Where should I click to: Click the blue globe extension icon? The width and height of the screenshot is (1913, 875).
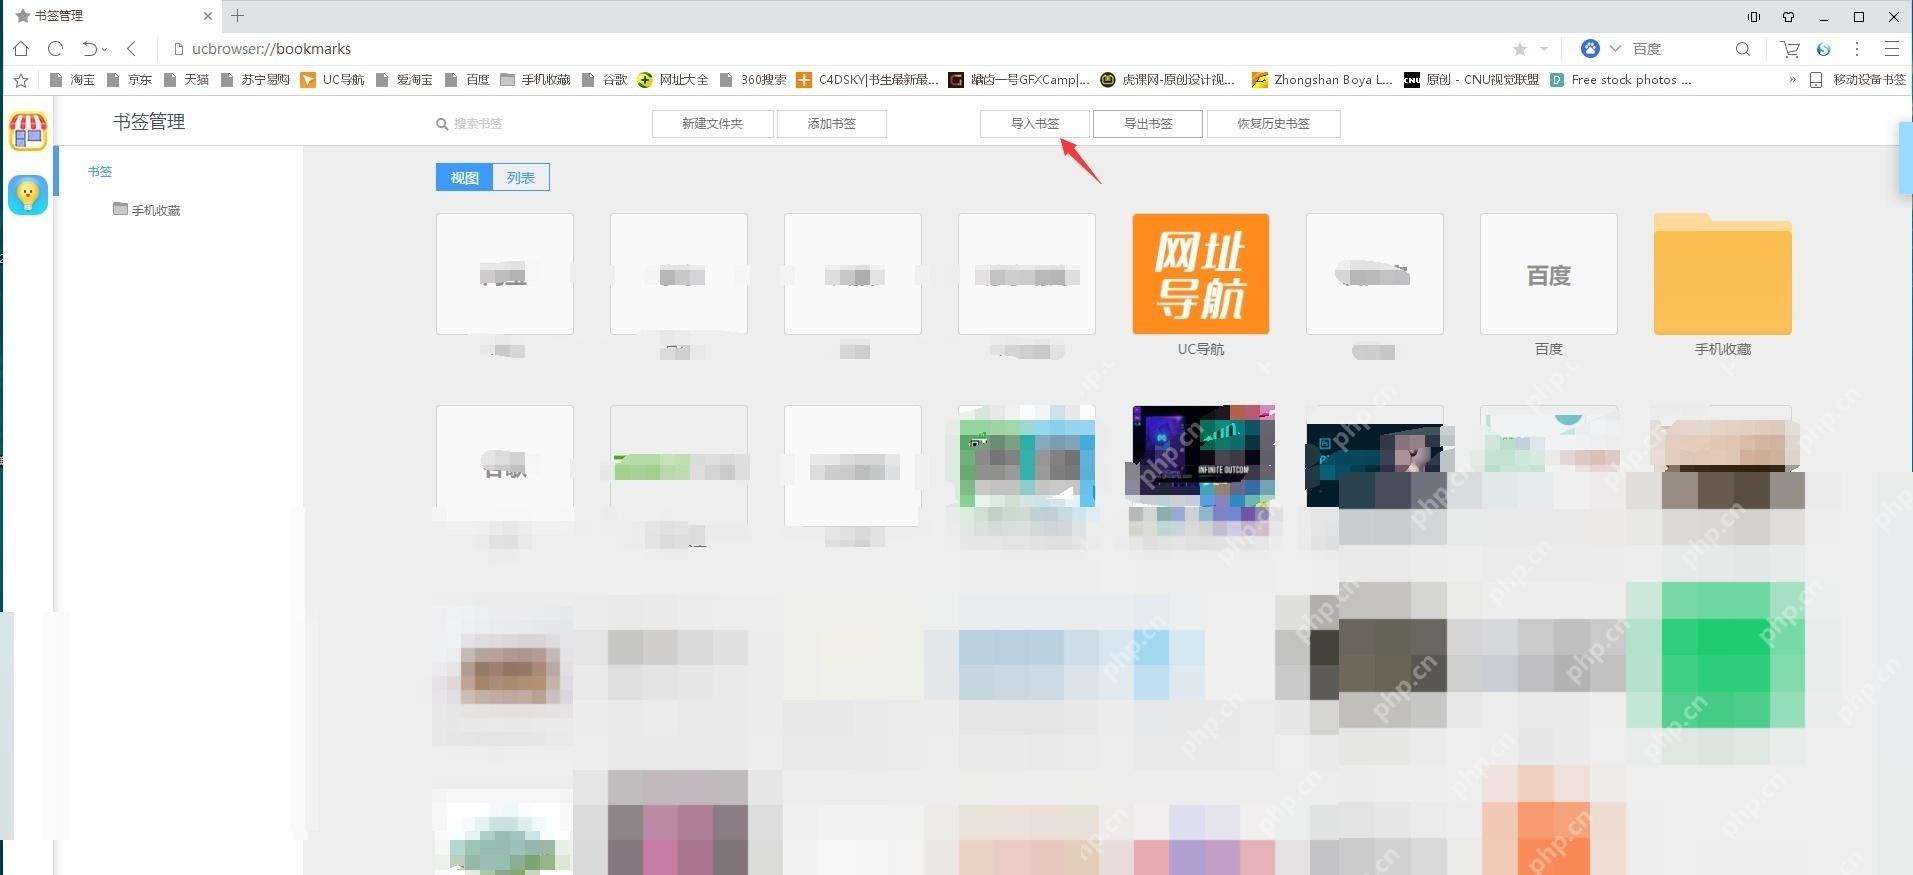point(1824,49)
